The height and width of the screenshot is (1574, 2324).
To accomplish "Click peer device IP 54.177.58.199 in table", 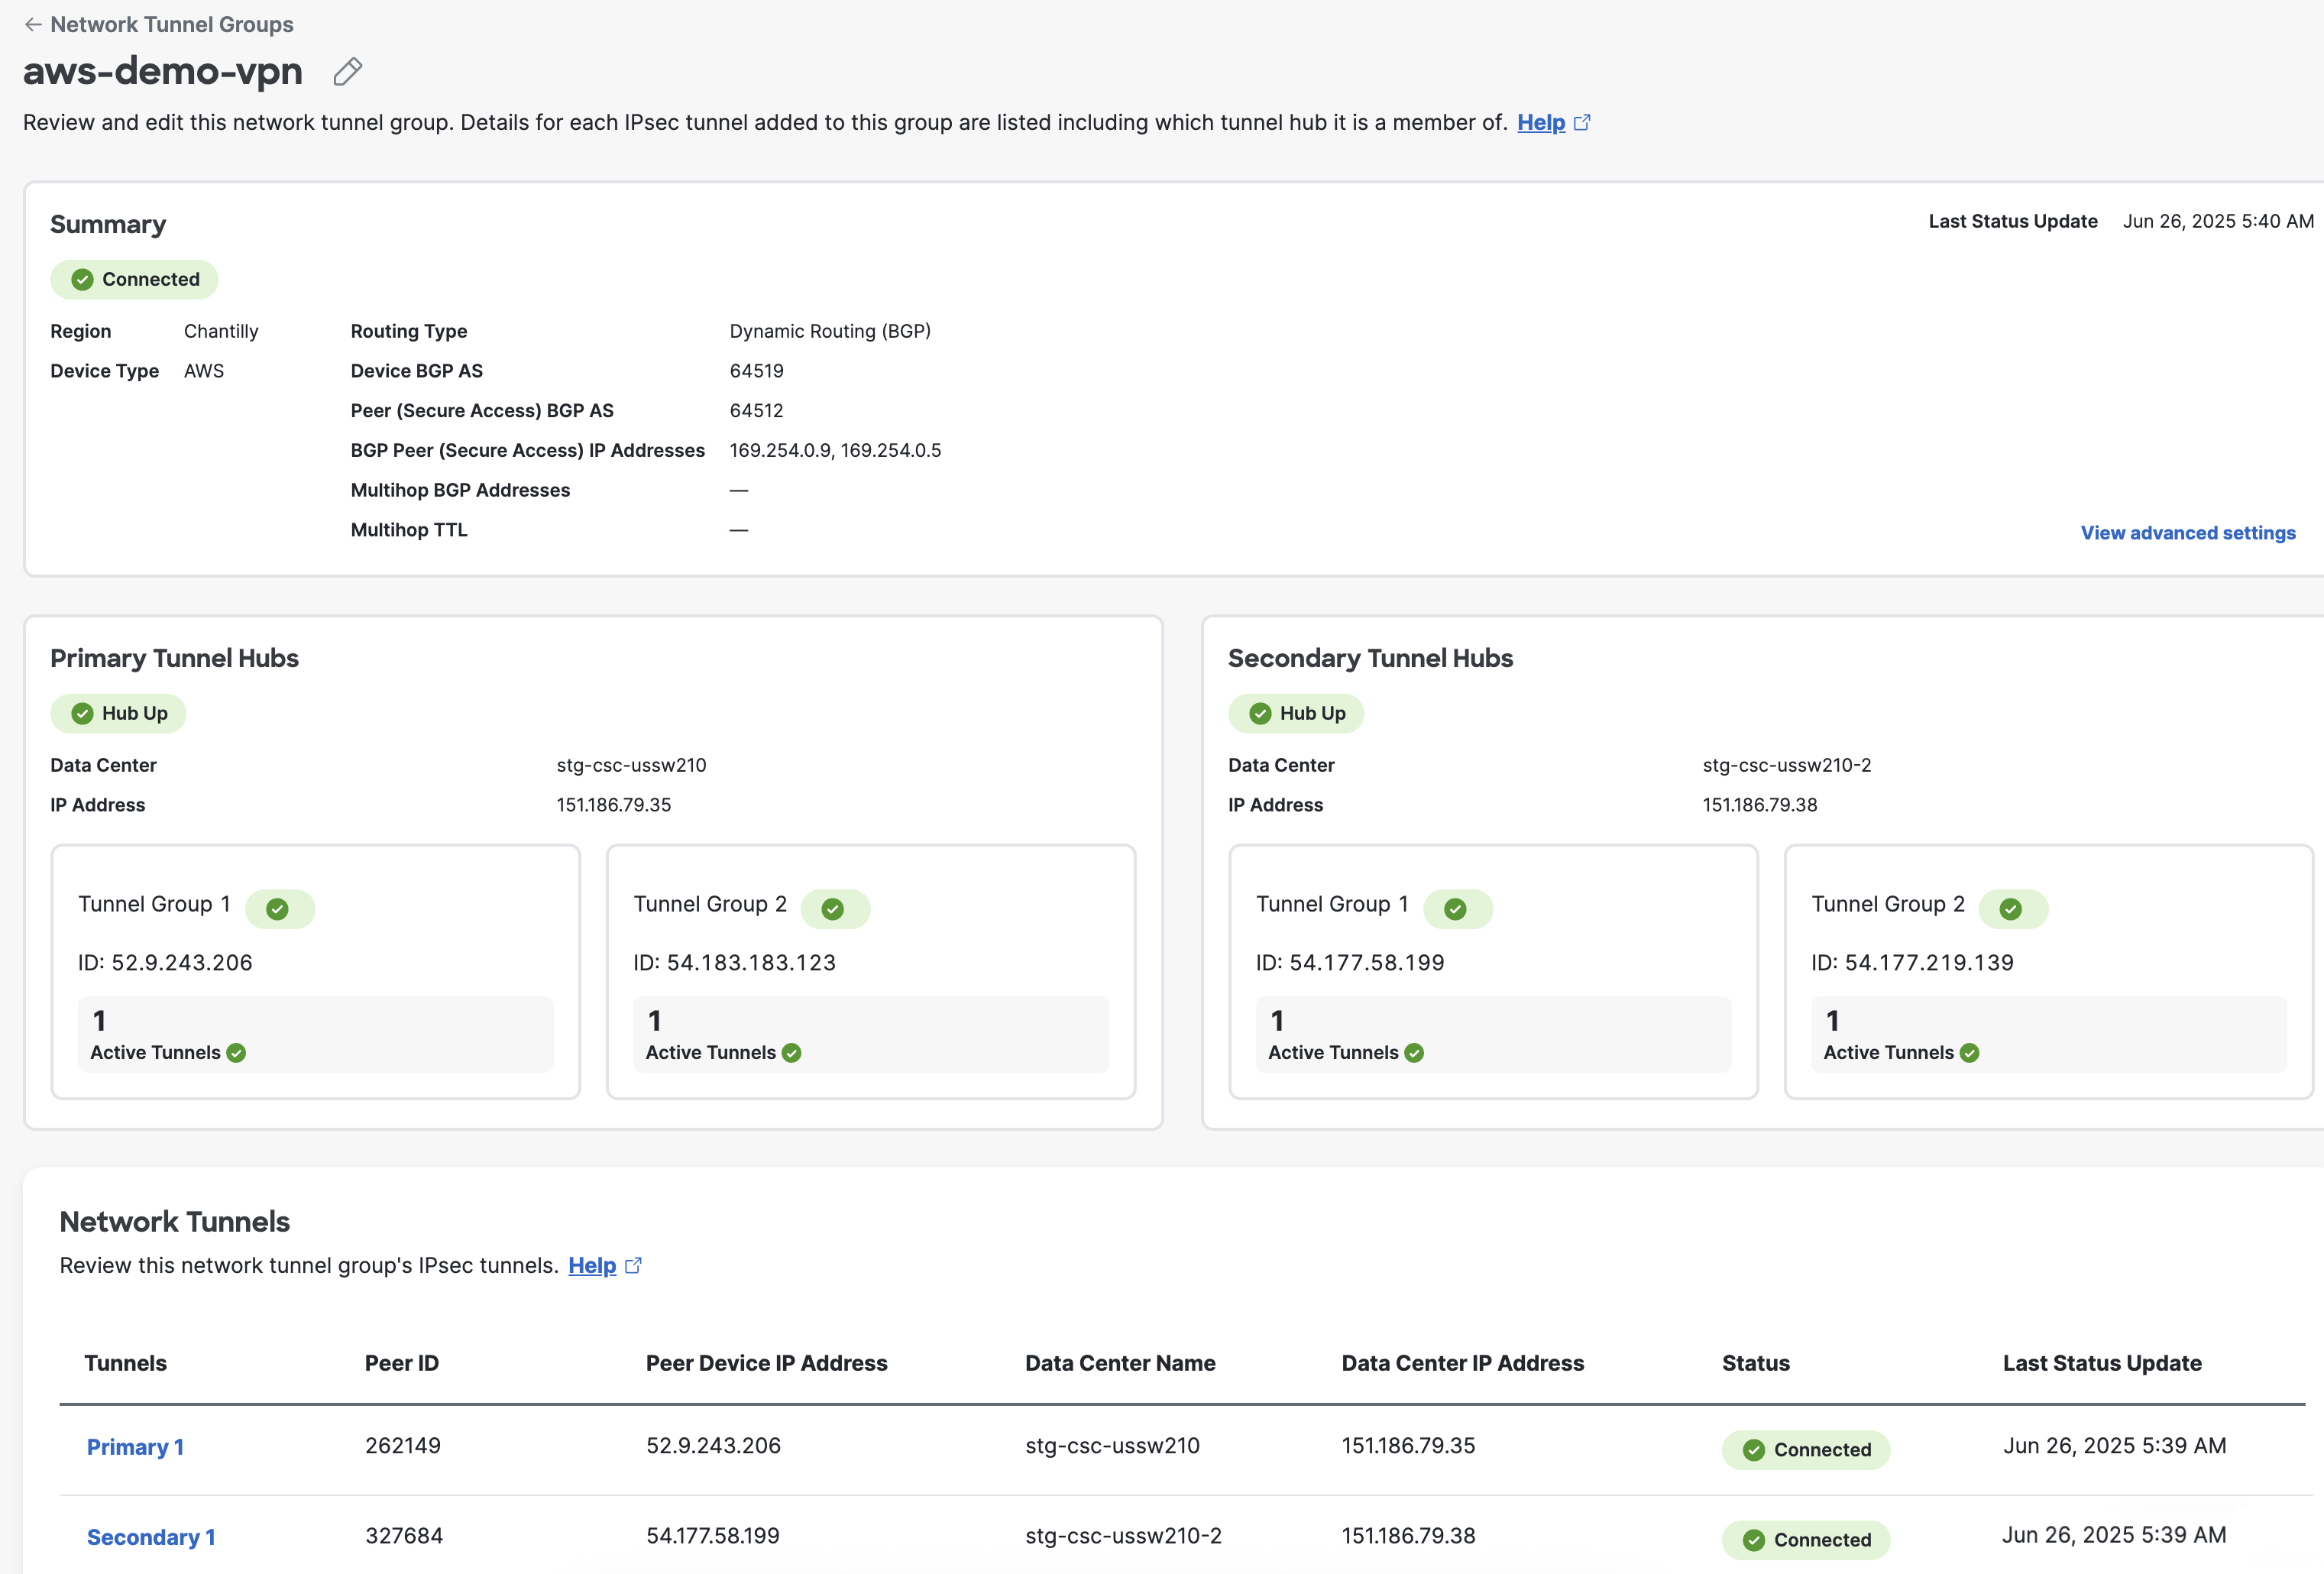I will coord(713,1535).
